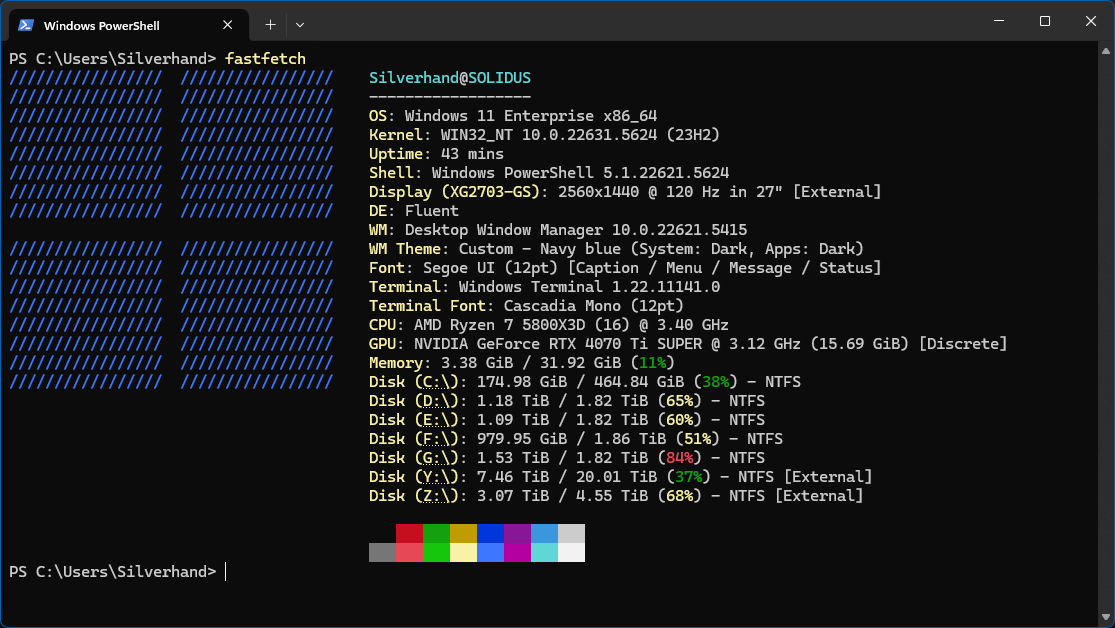Expand the new tab profile dropdown
This screenshot has width=1115, height=628.
300,25
